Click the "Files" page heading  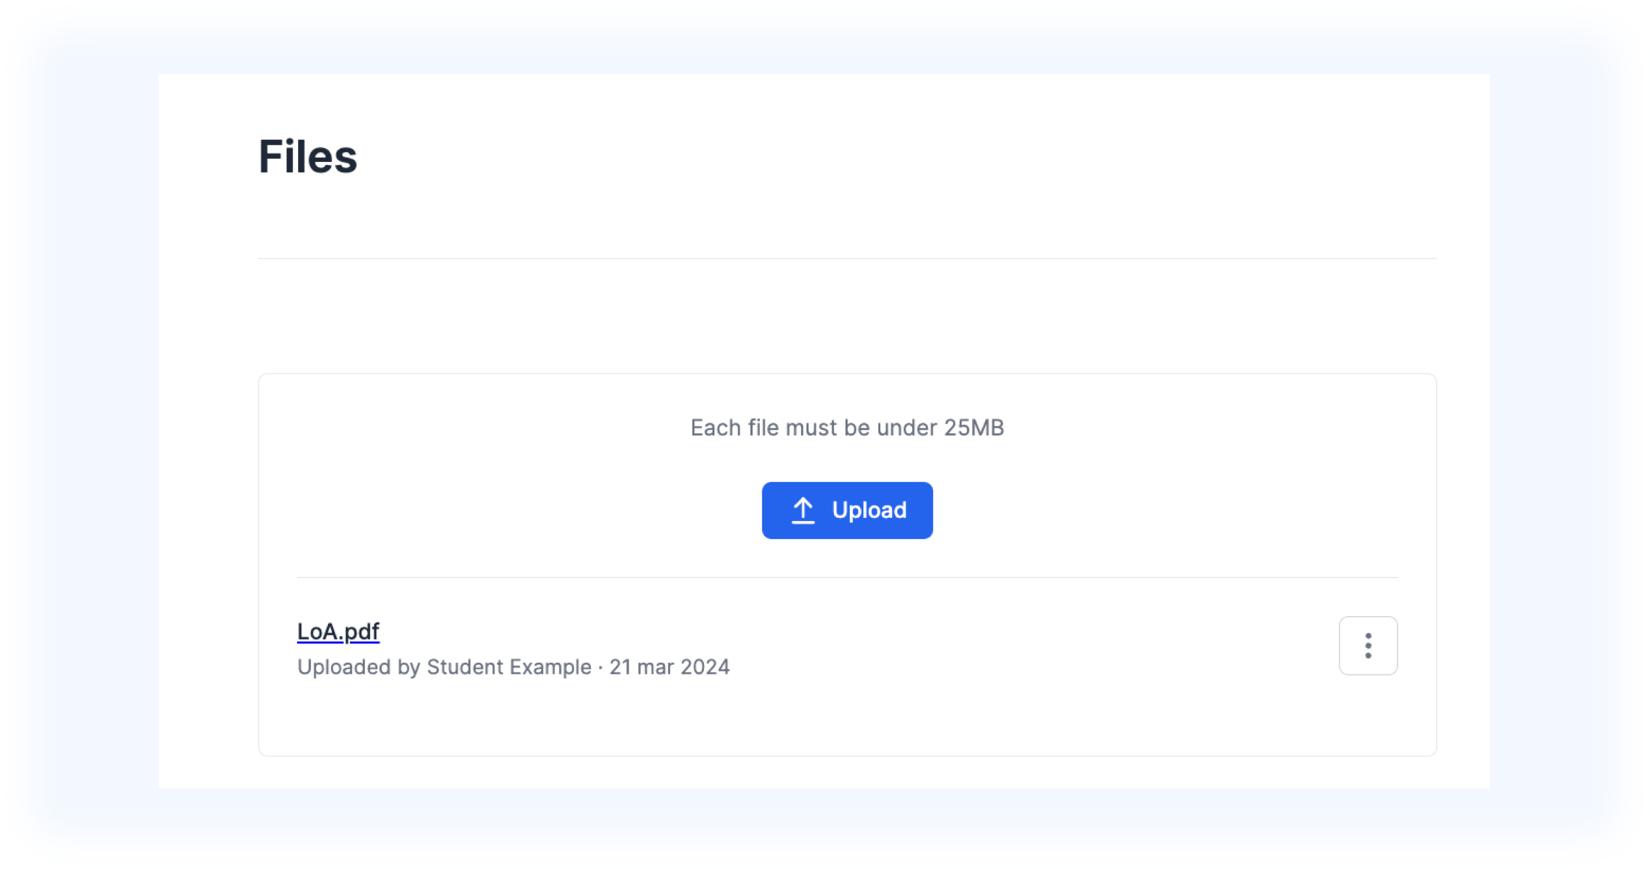308,157
